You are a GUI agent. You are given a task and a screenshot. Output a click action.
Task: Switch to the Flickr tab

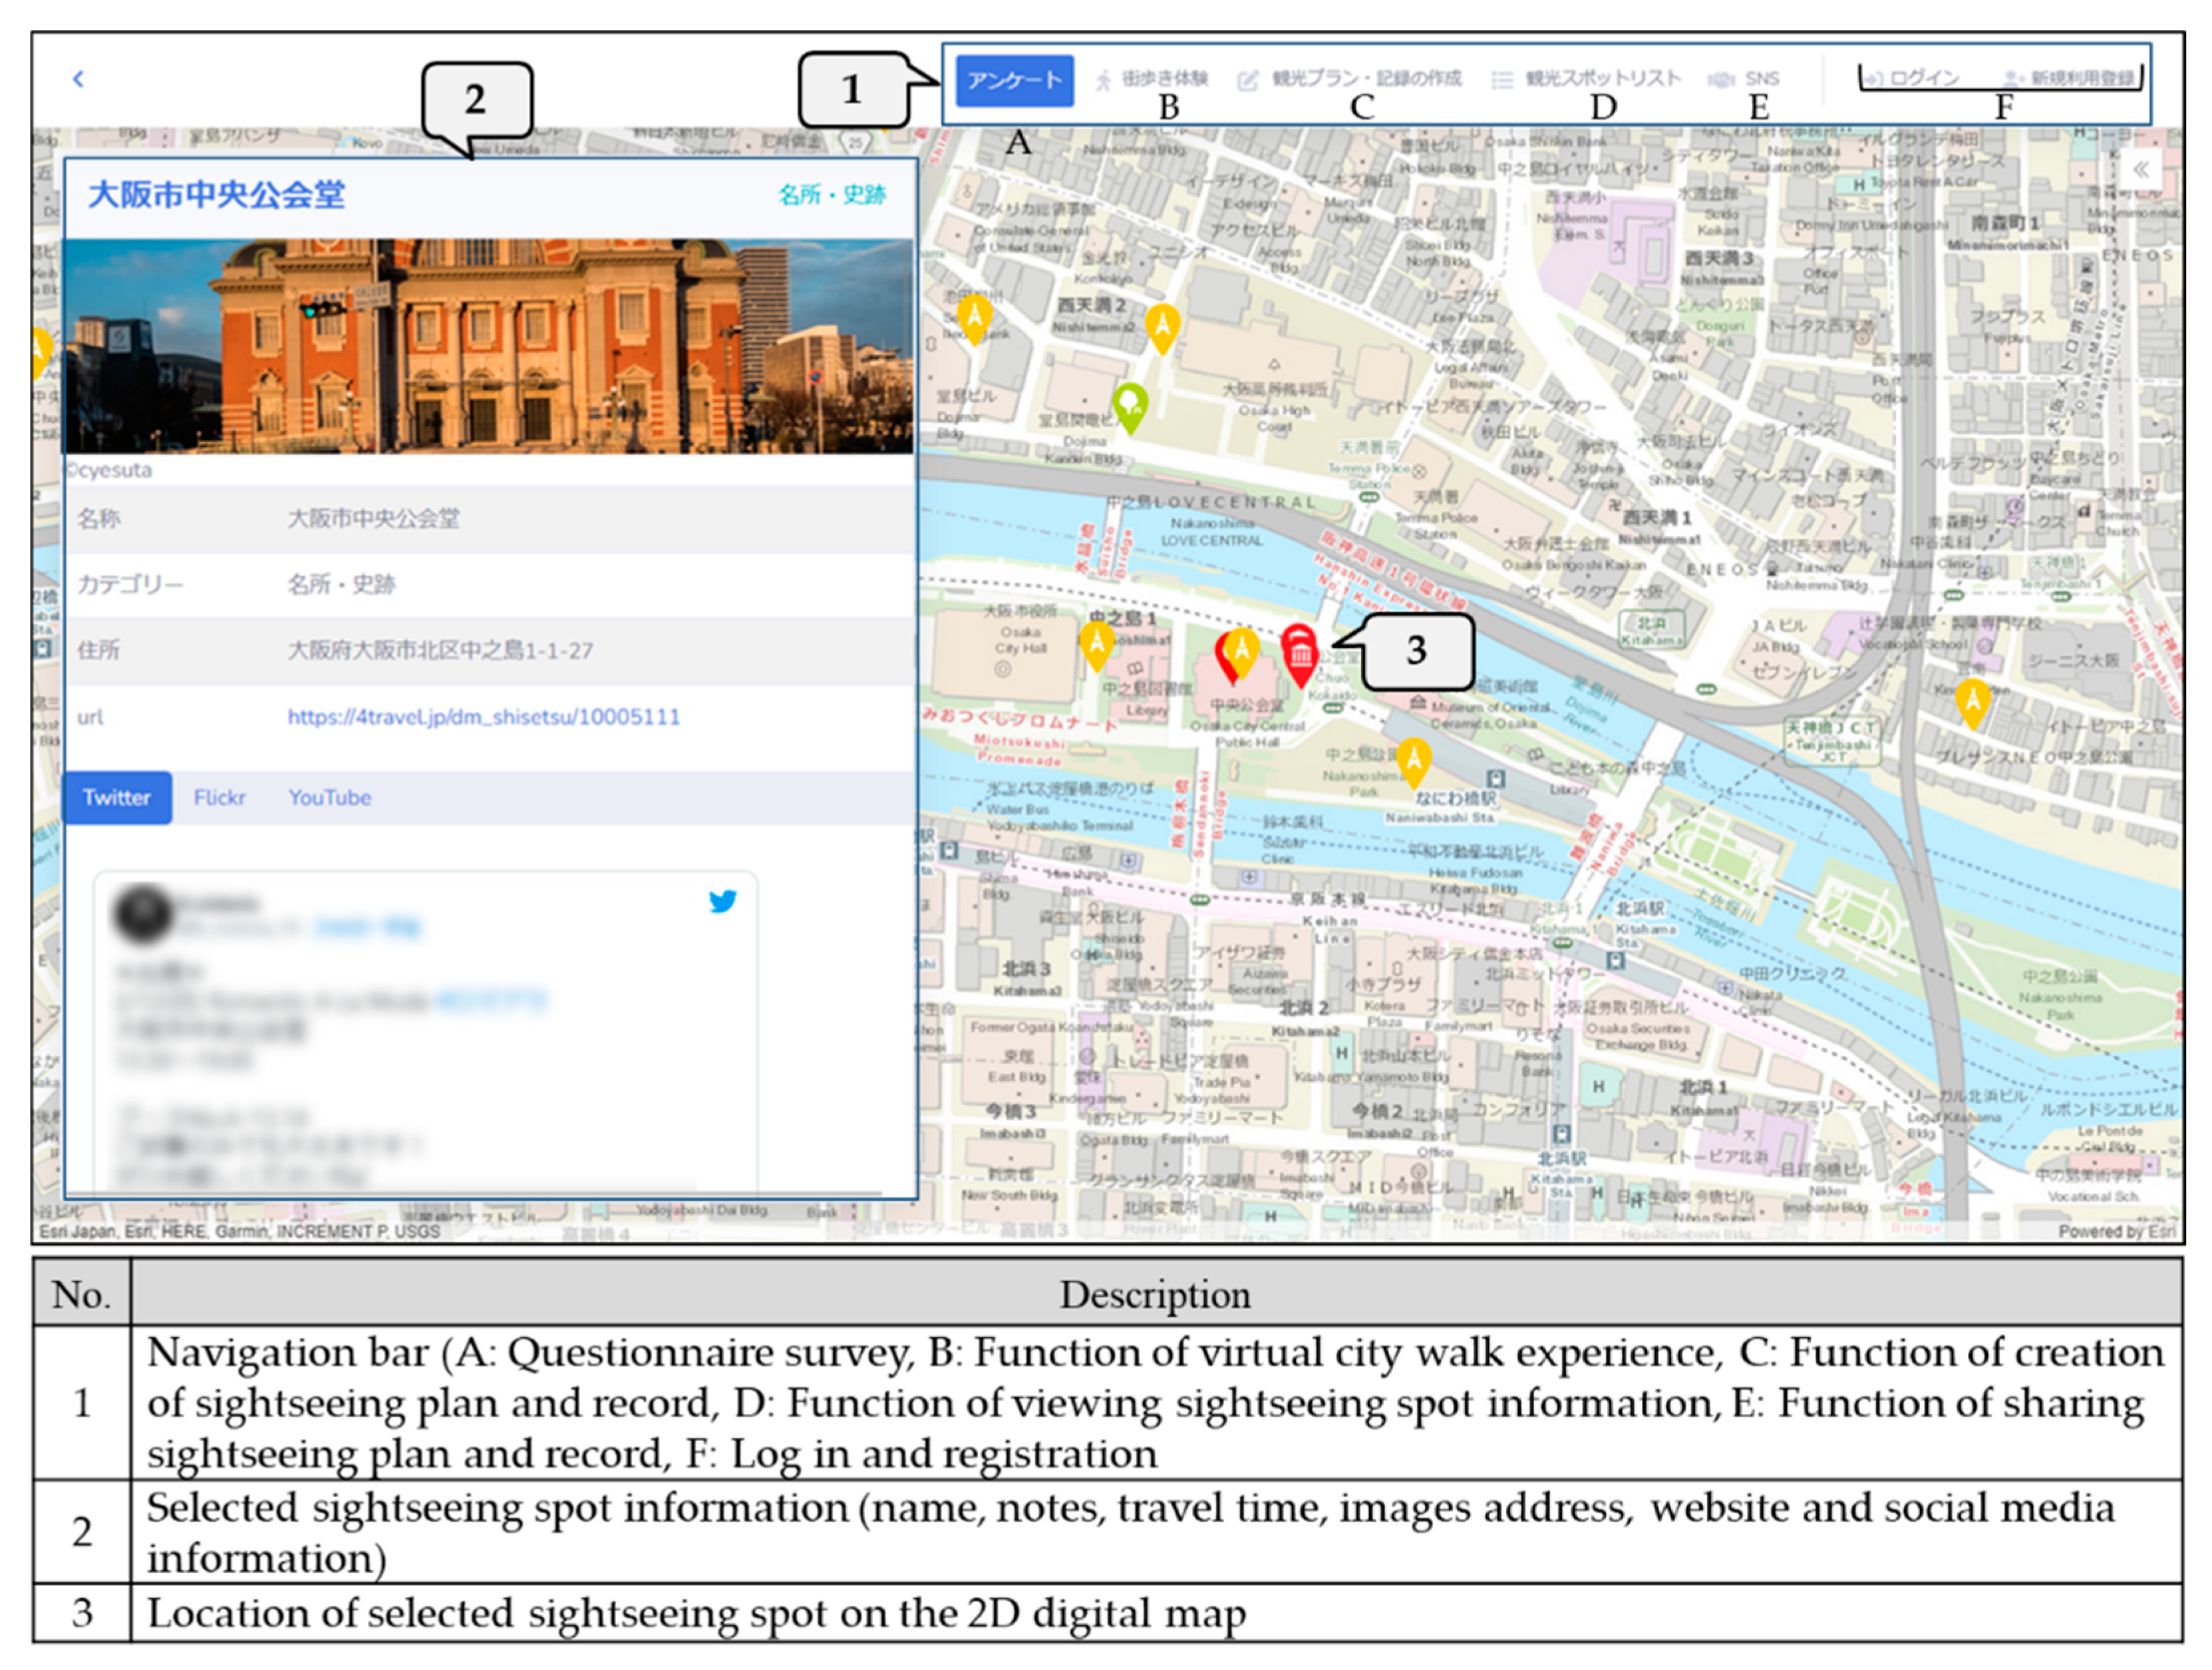point(219,797)
